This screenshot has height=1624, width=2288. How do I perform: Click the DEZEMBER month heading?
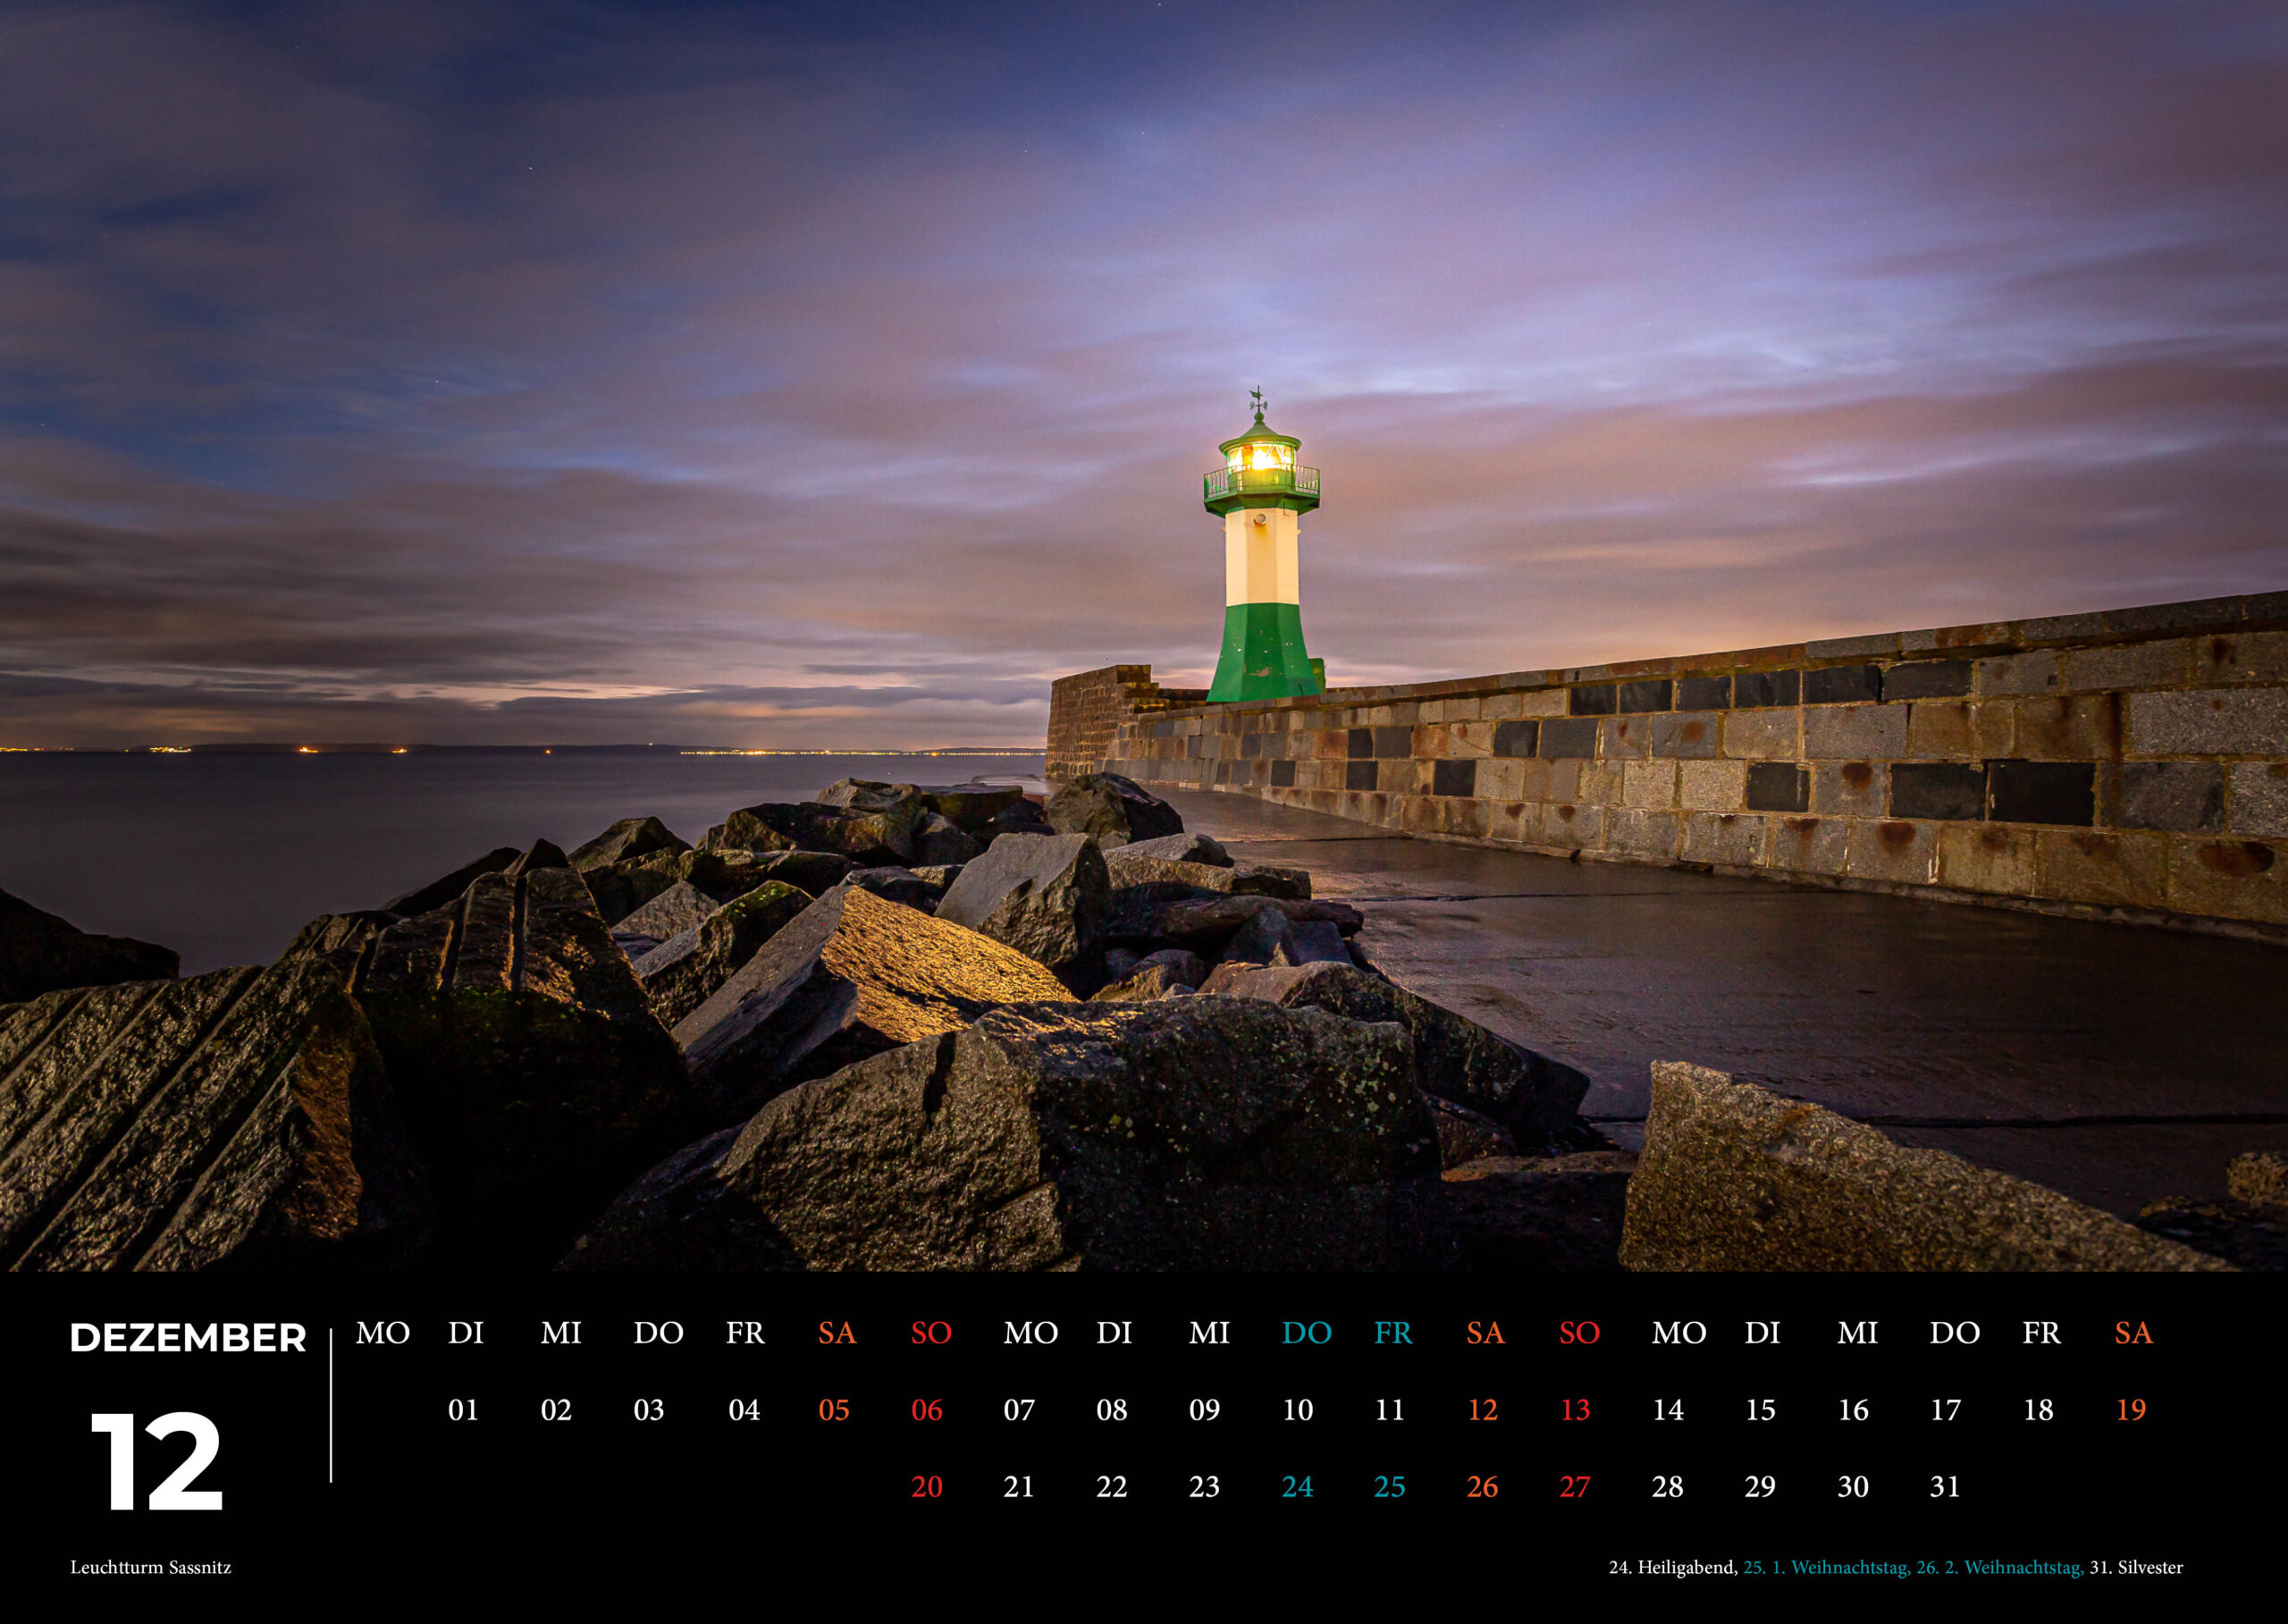pyautogui.click(x=187, y=1338)
